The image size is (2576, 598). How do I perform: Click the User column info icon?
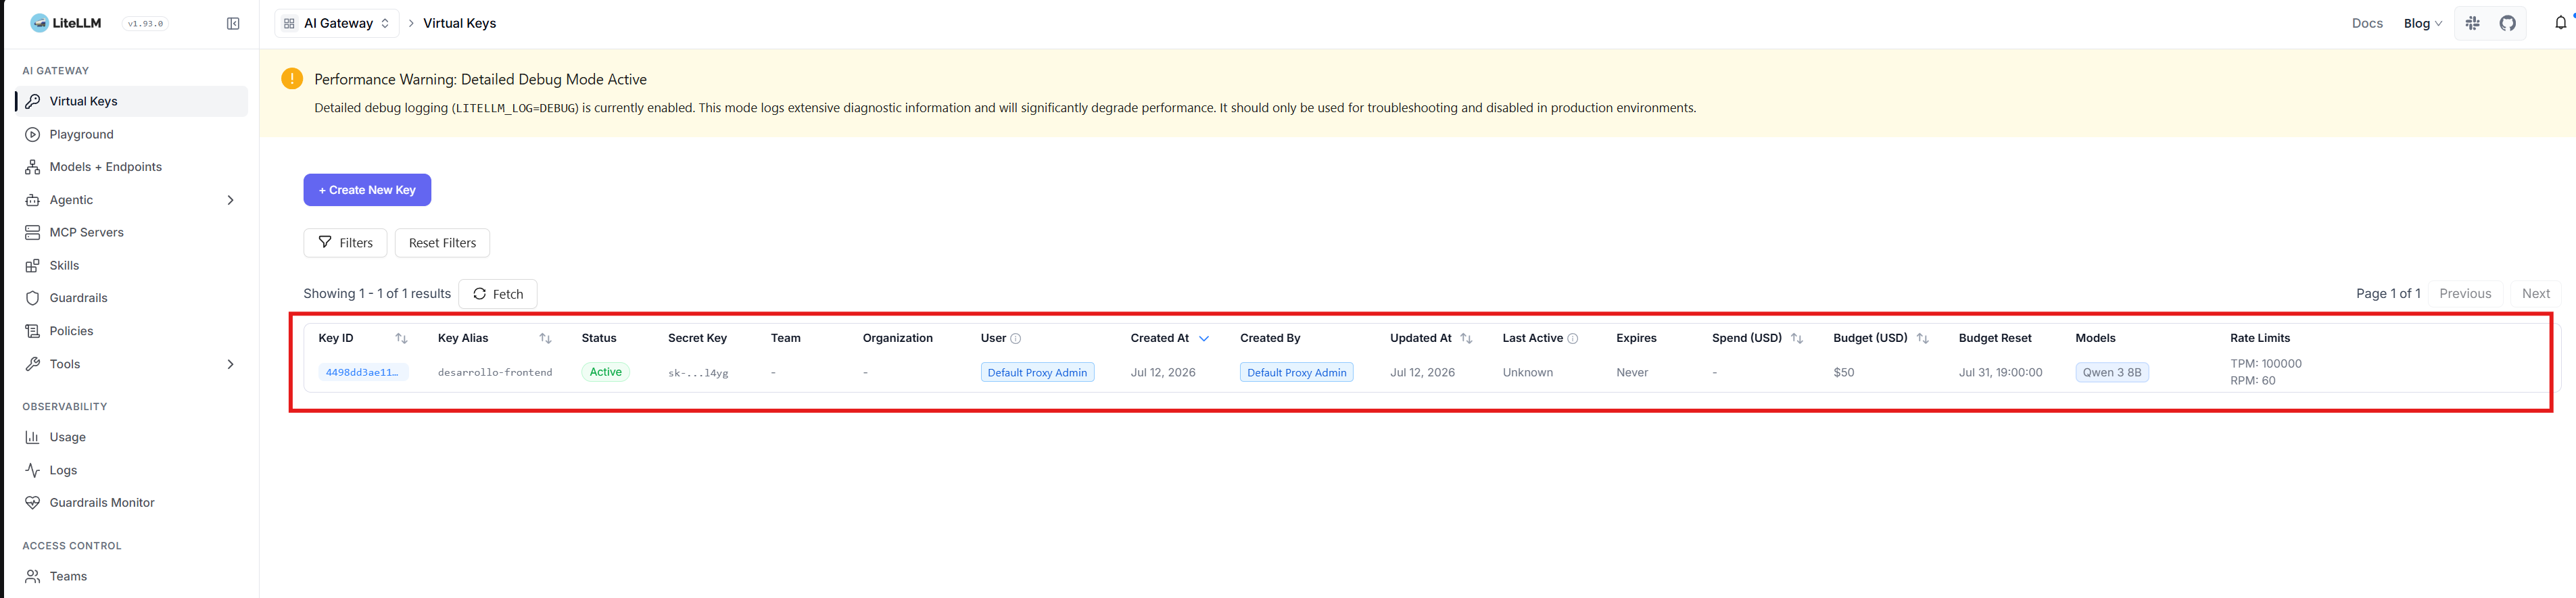pyautogui.click(x=1015, y=339)
